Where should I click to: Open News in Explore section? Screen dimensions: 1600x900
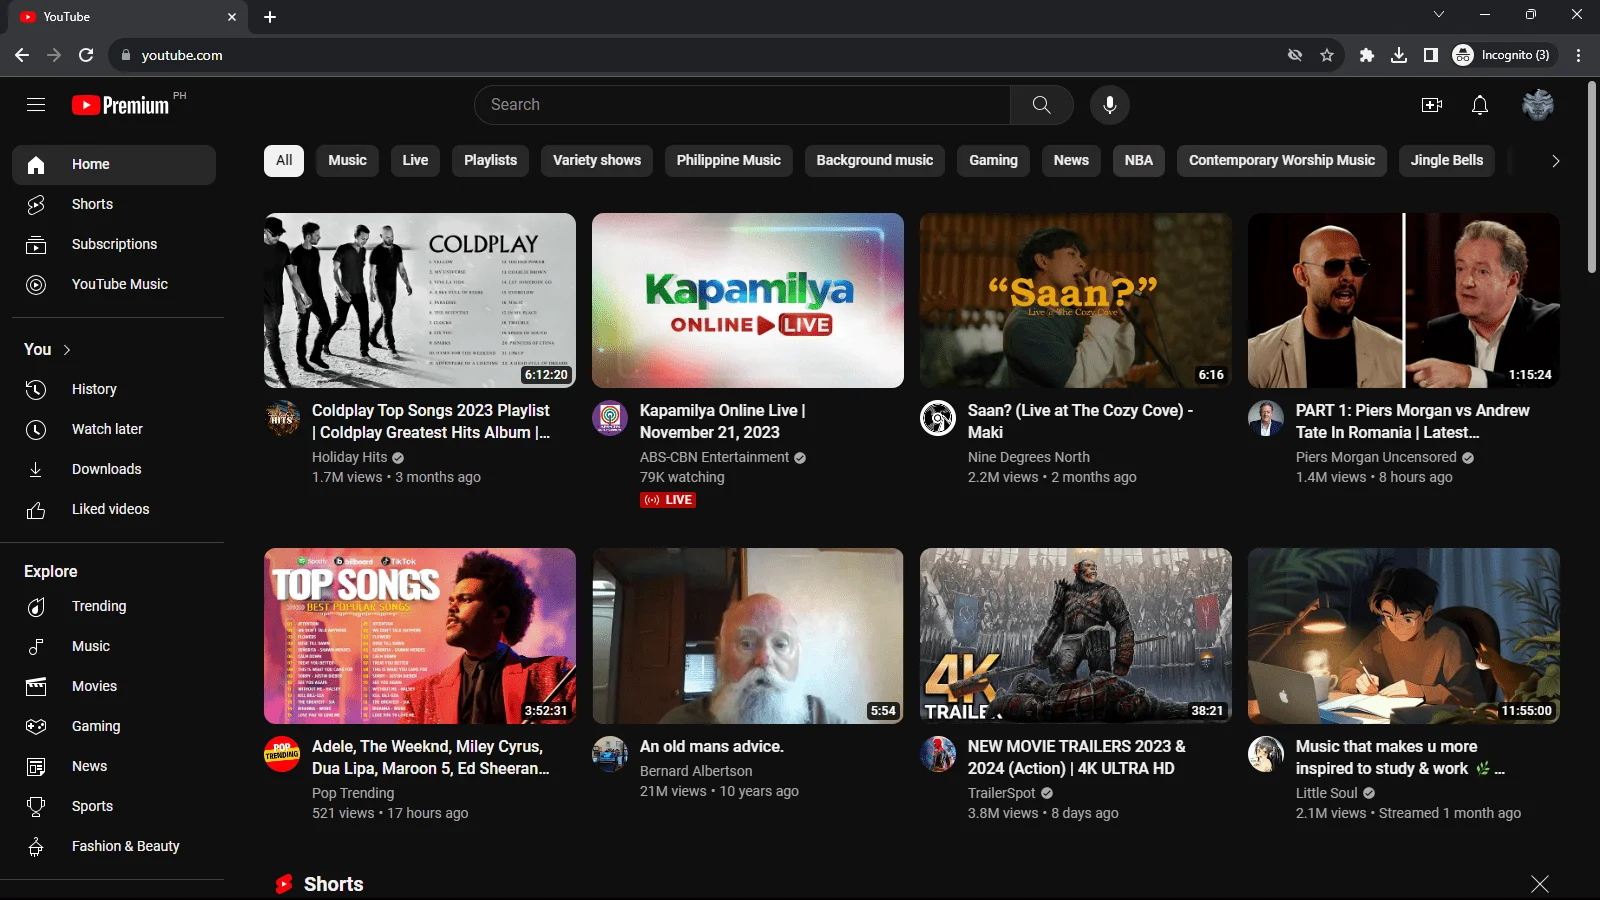click(x=114, y=766)
